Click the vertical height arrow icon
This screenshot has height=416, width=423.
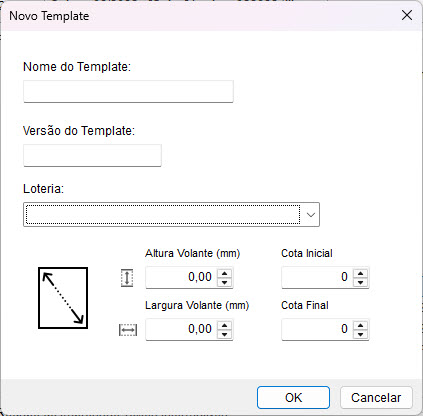point(127,278)
